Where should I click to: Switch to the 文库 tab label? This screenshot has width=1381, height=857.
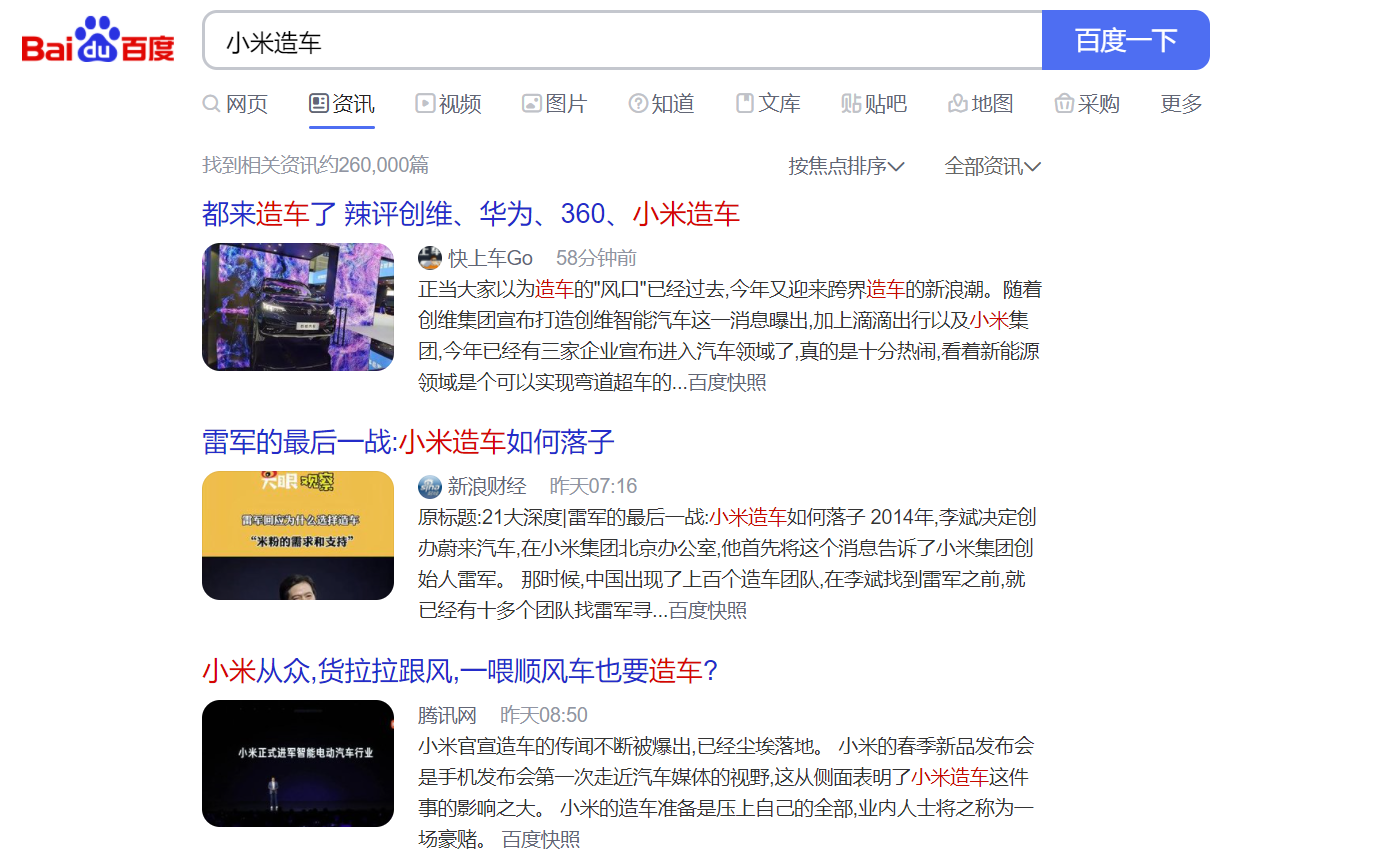click(779, 103)
